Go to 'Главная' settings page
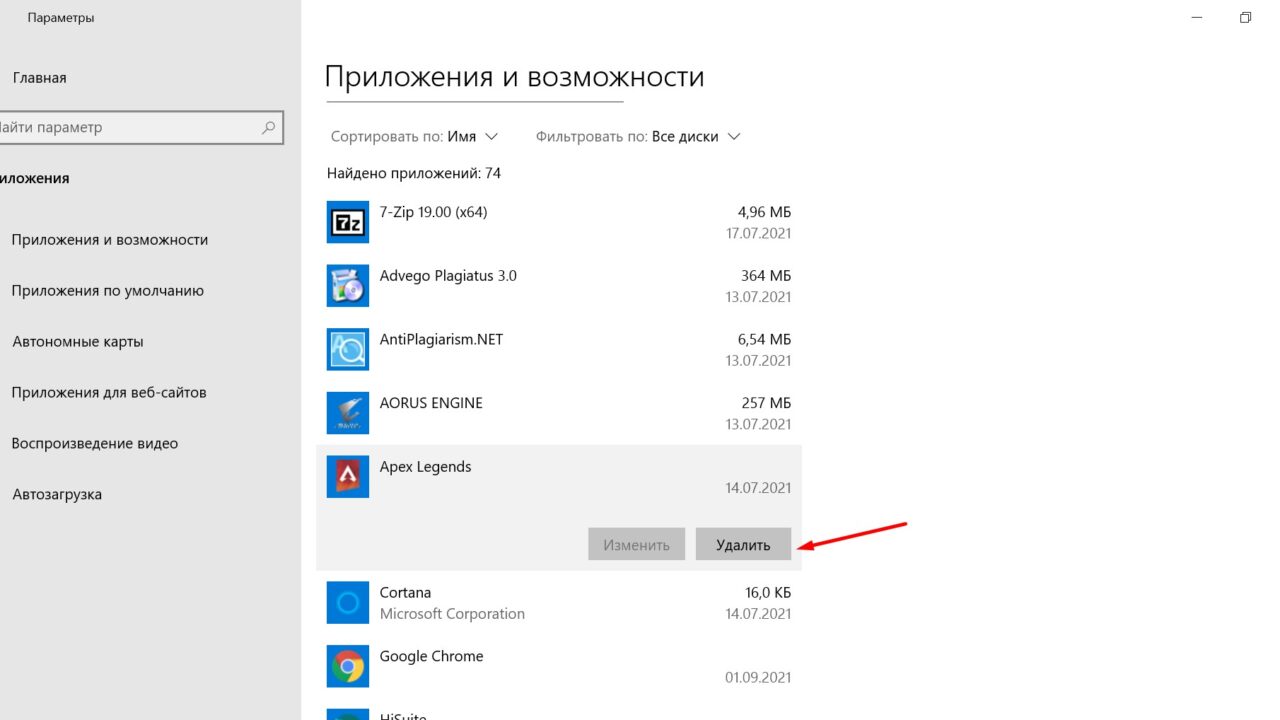The height and width of the screenshot is (720, 1280). click(40, 78)
